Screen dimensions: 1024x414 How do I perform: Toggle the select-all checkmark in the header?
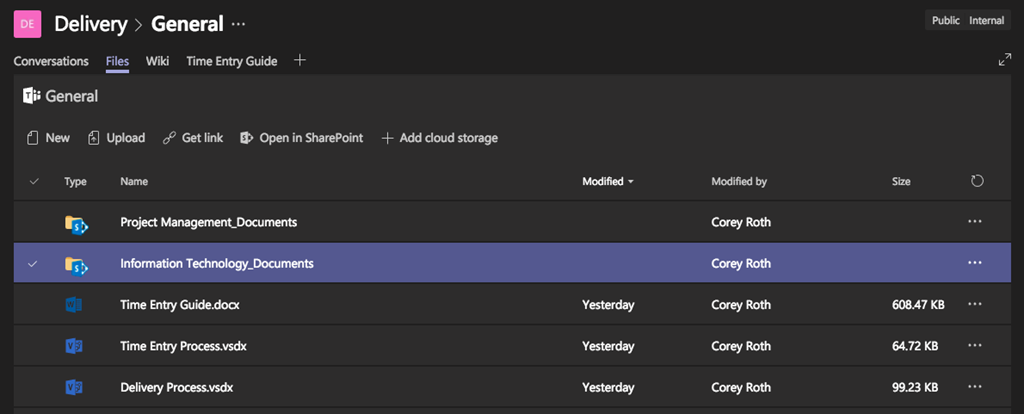click(x=34, y=182)
